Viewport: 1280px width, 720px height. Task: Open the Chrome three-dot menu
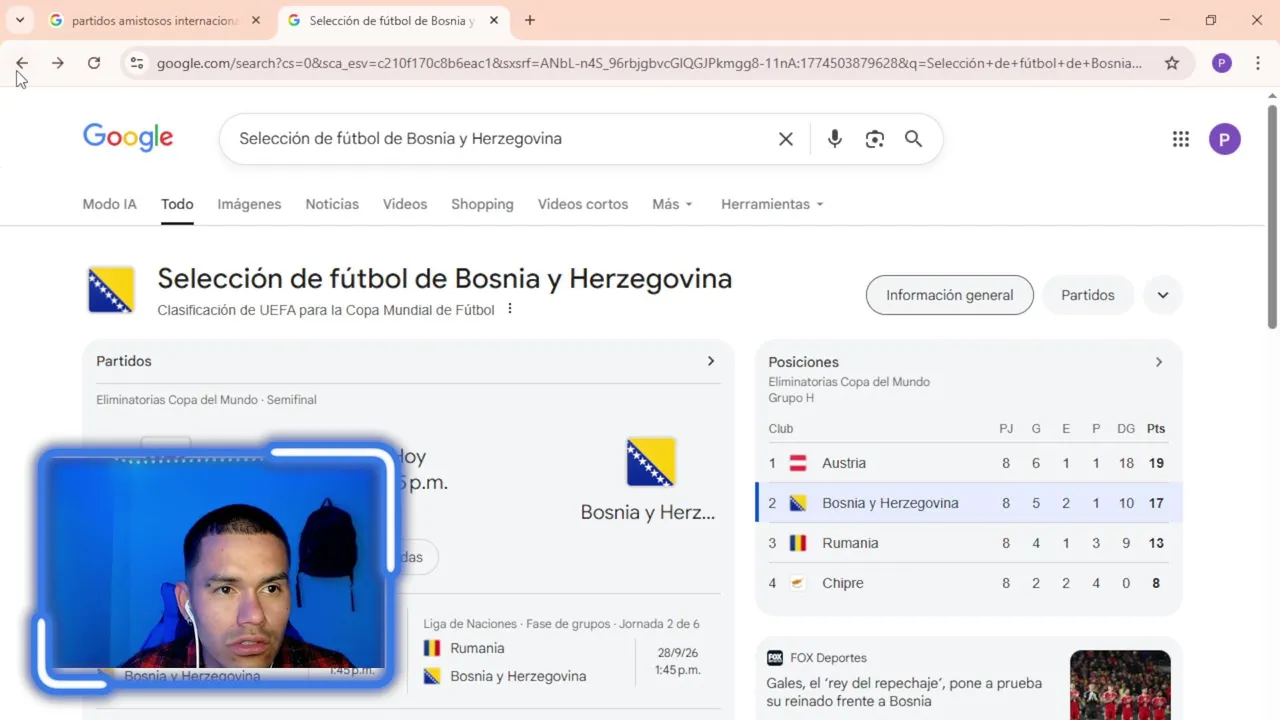click(x=1258, y=63)
